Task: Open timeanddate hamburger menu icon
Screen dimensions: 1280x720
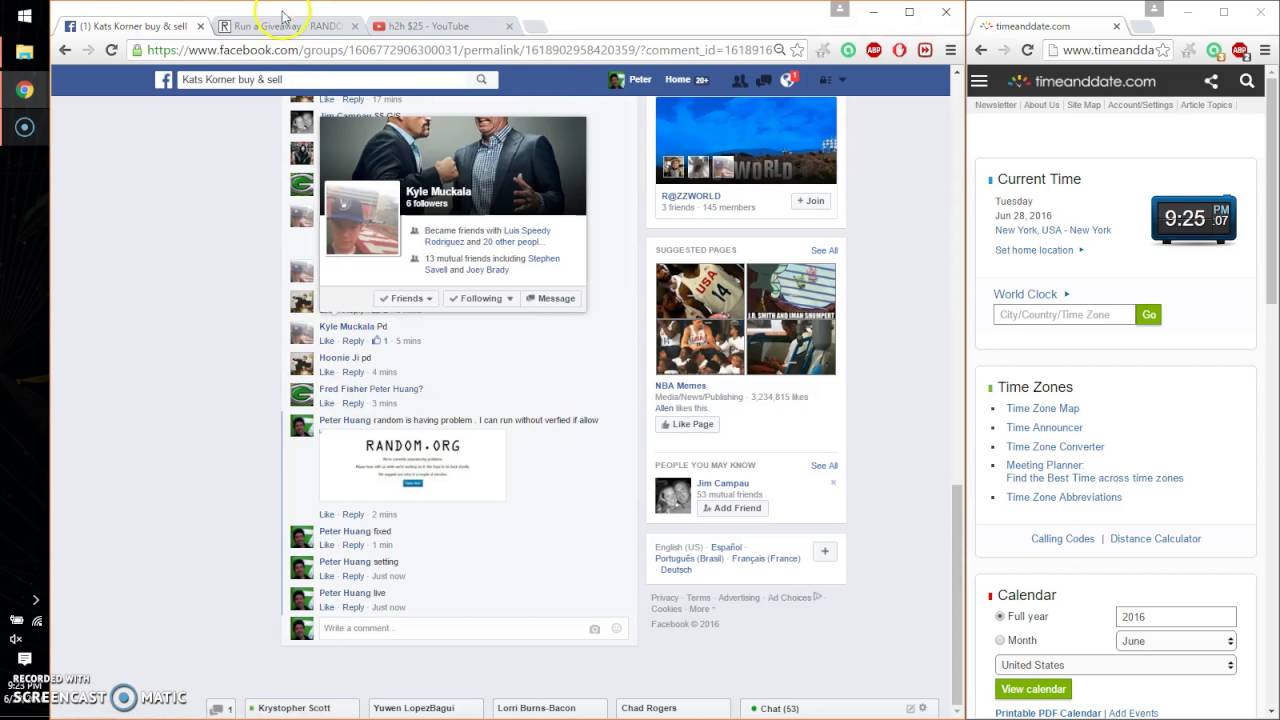Action: click(979, 81)
